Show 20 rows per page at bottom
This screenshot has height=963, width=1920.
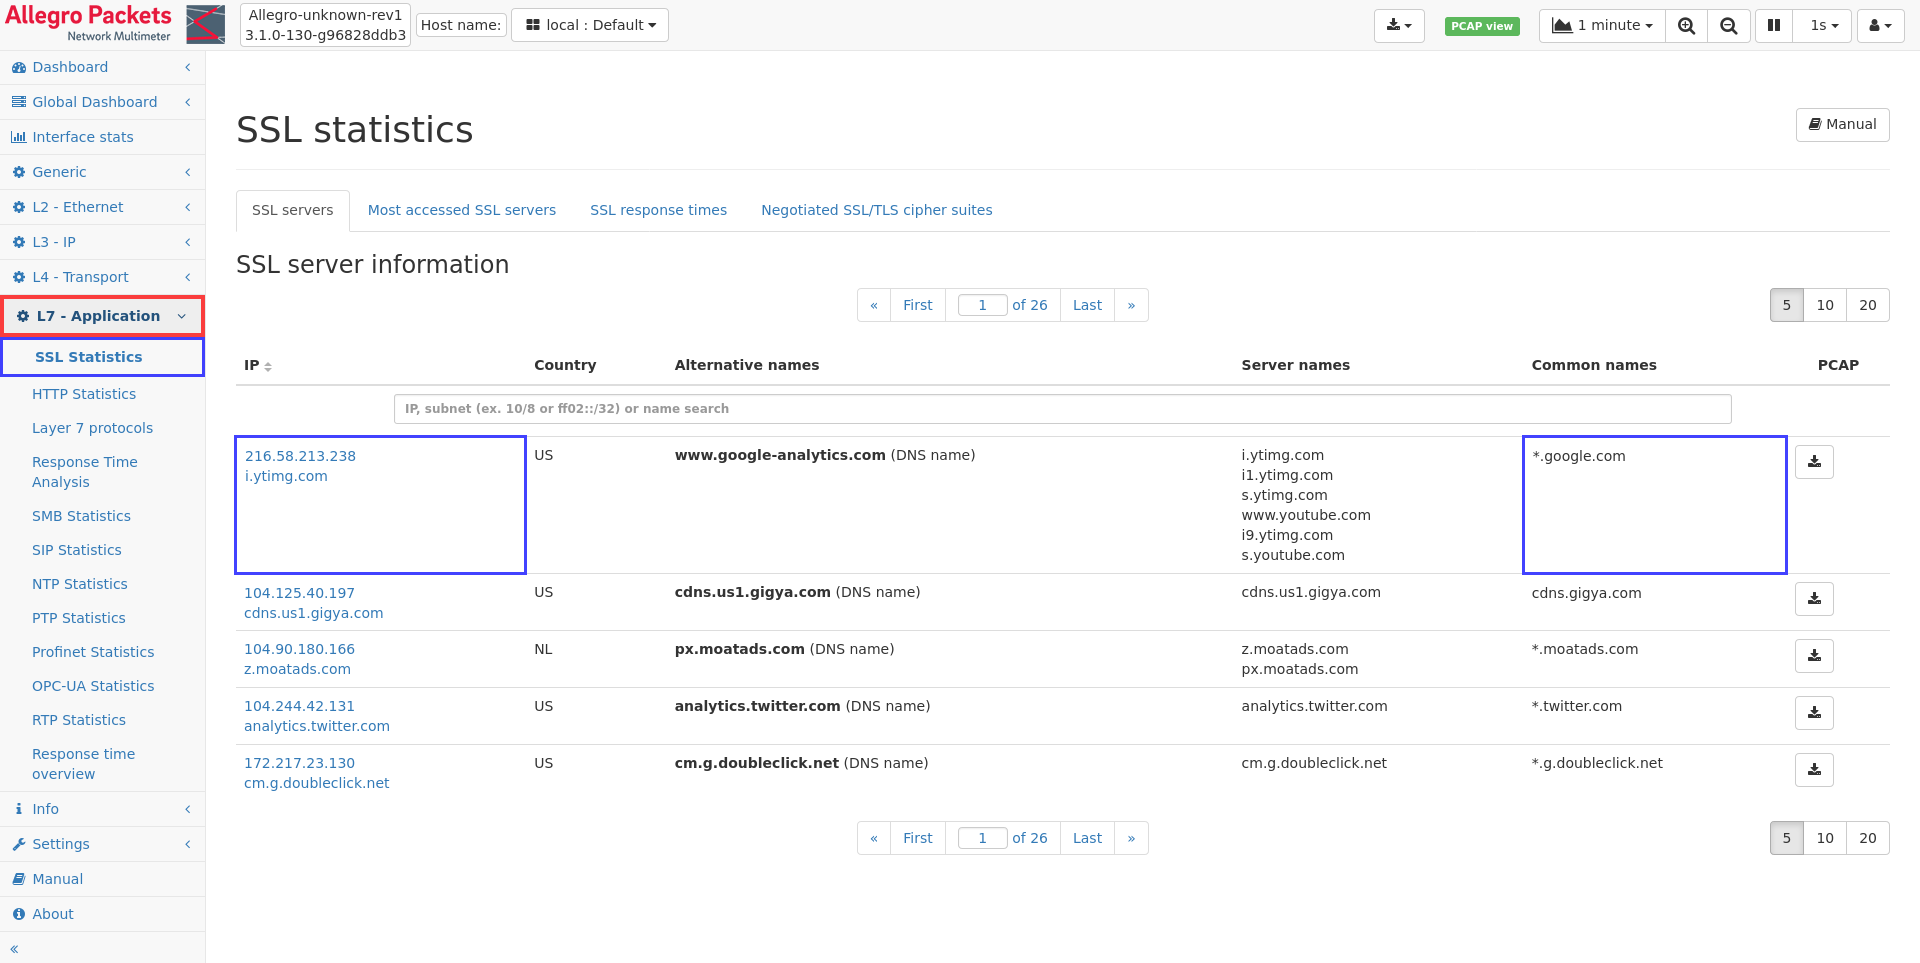1867,838
